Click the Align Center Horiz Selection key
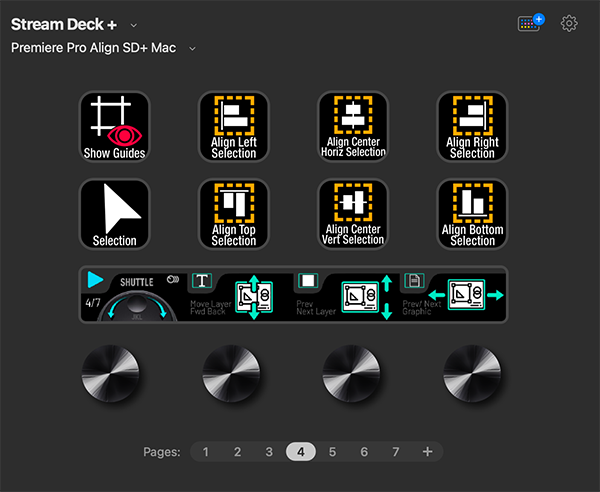This screenshot has height=492, width=600. [x=353, y=127]
